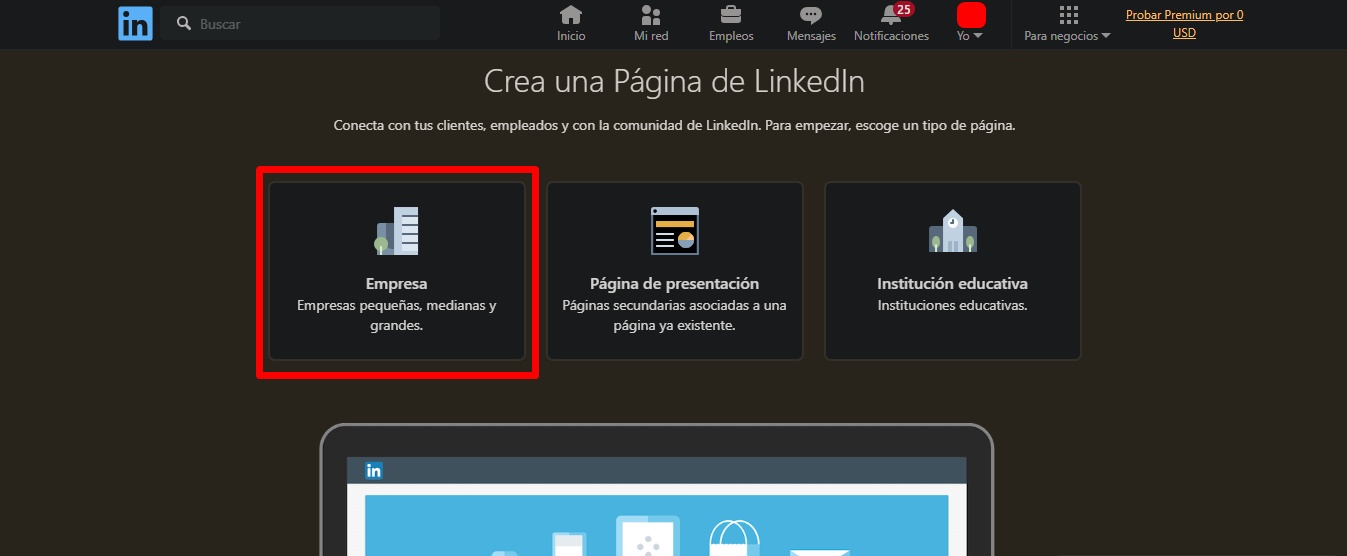The width and height of the screenshot is (1347, 556).
Task: Go to Inicio home icon
Action: click(571, 14)
